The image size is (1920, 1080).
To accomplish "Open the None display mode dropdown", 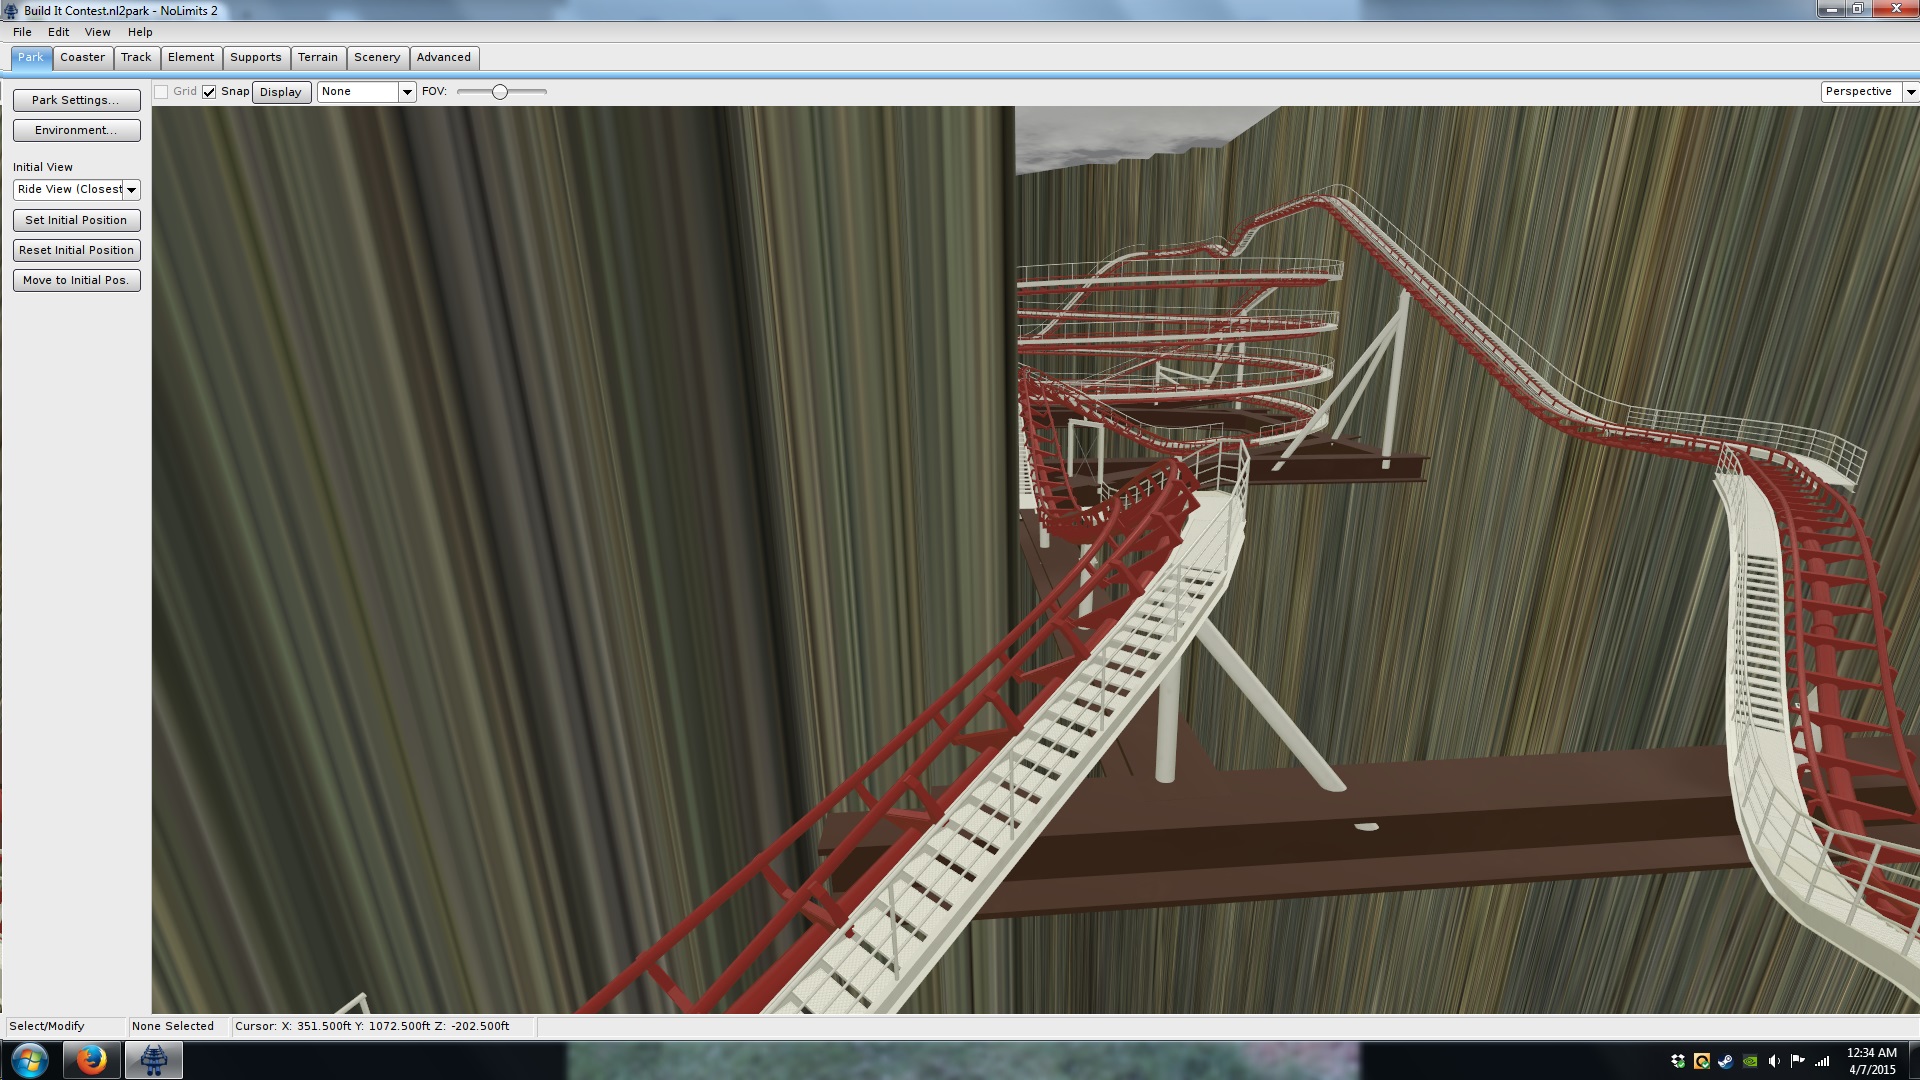I will click(407, 92).
